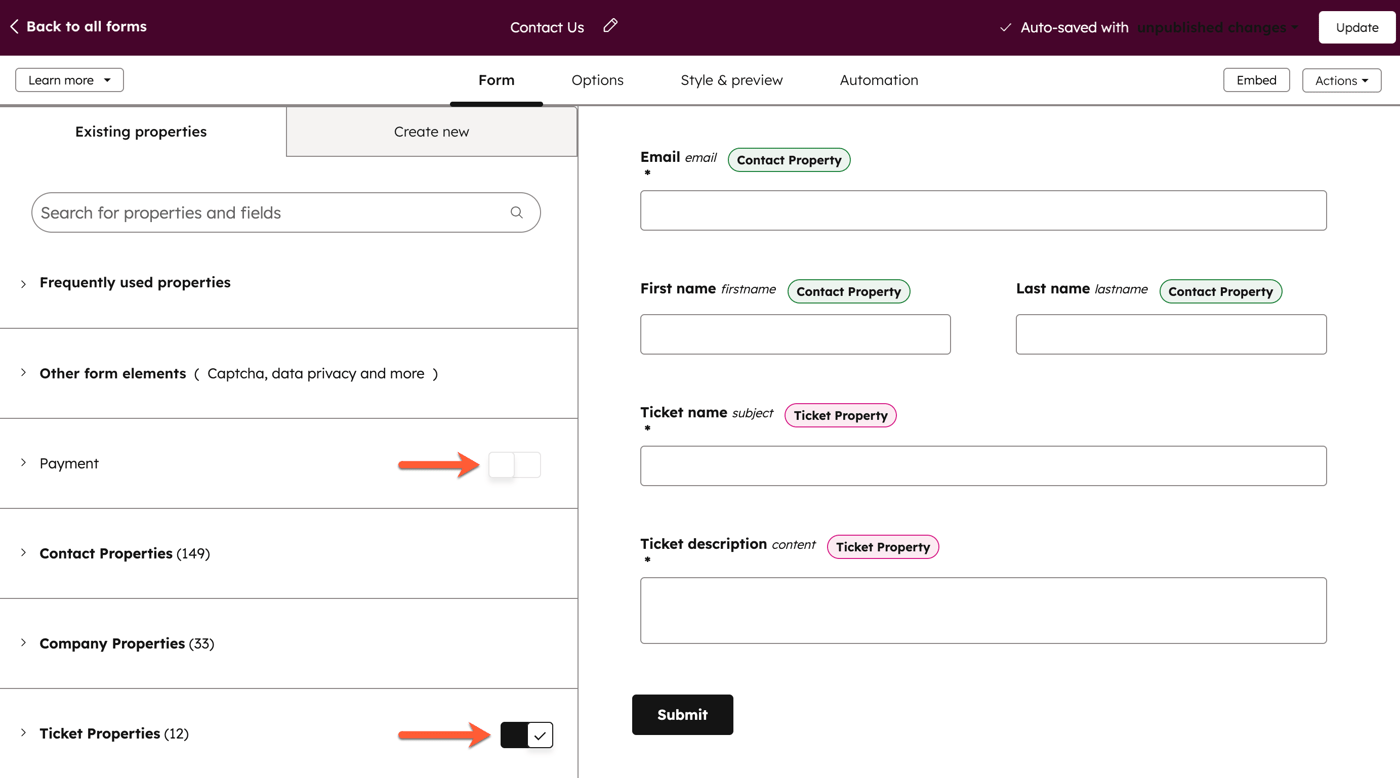
Task: Click the search magnifier icon
Action: tap(516, 212)
